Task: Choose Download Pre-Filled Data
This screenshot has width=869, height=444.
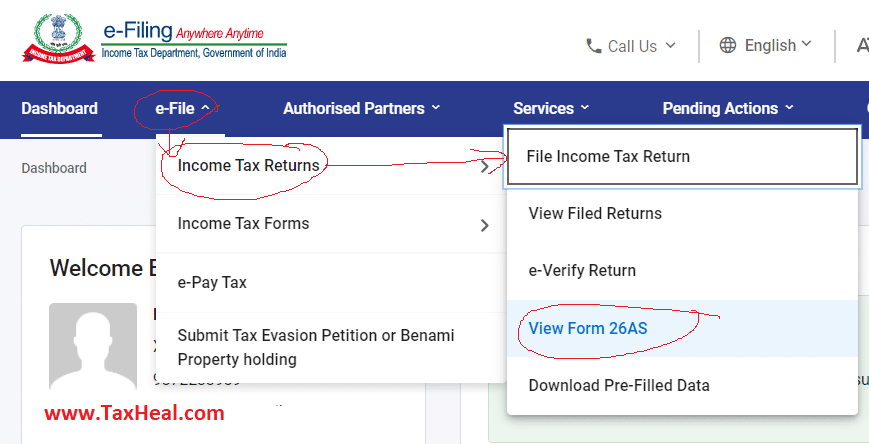Action: point(619,385)
